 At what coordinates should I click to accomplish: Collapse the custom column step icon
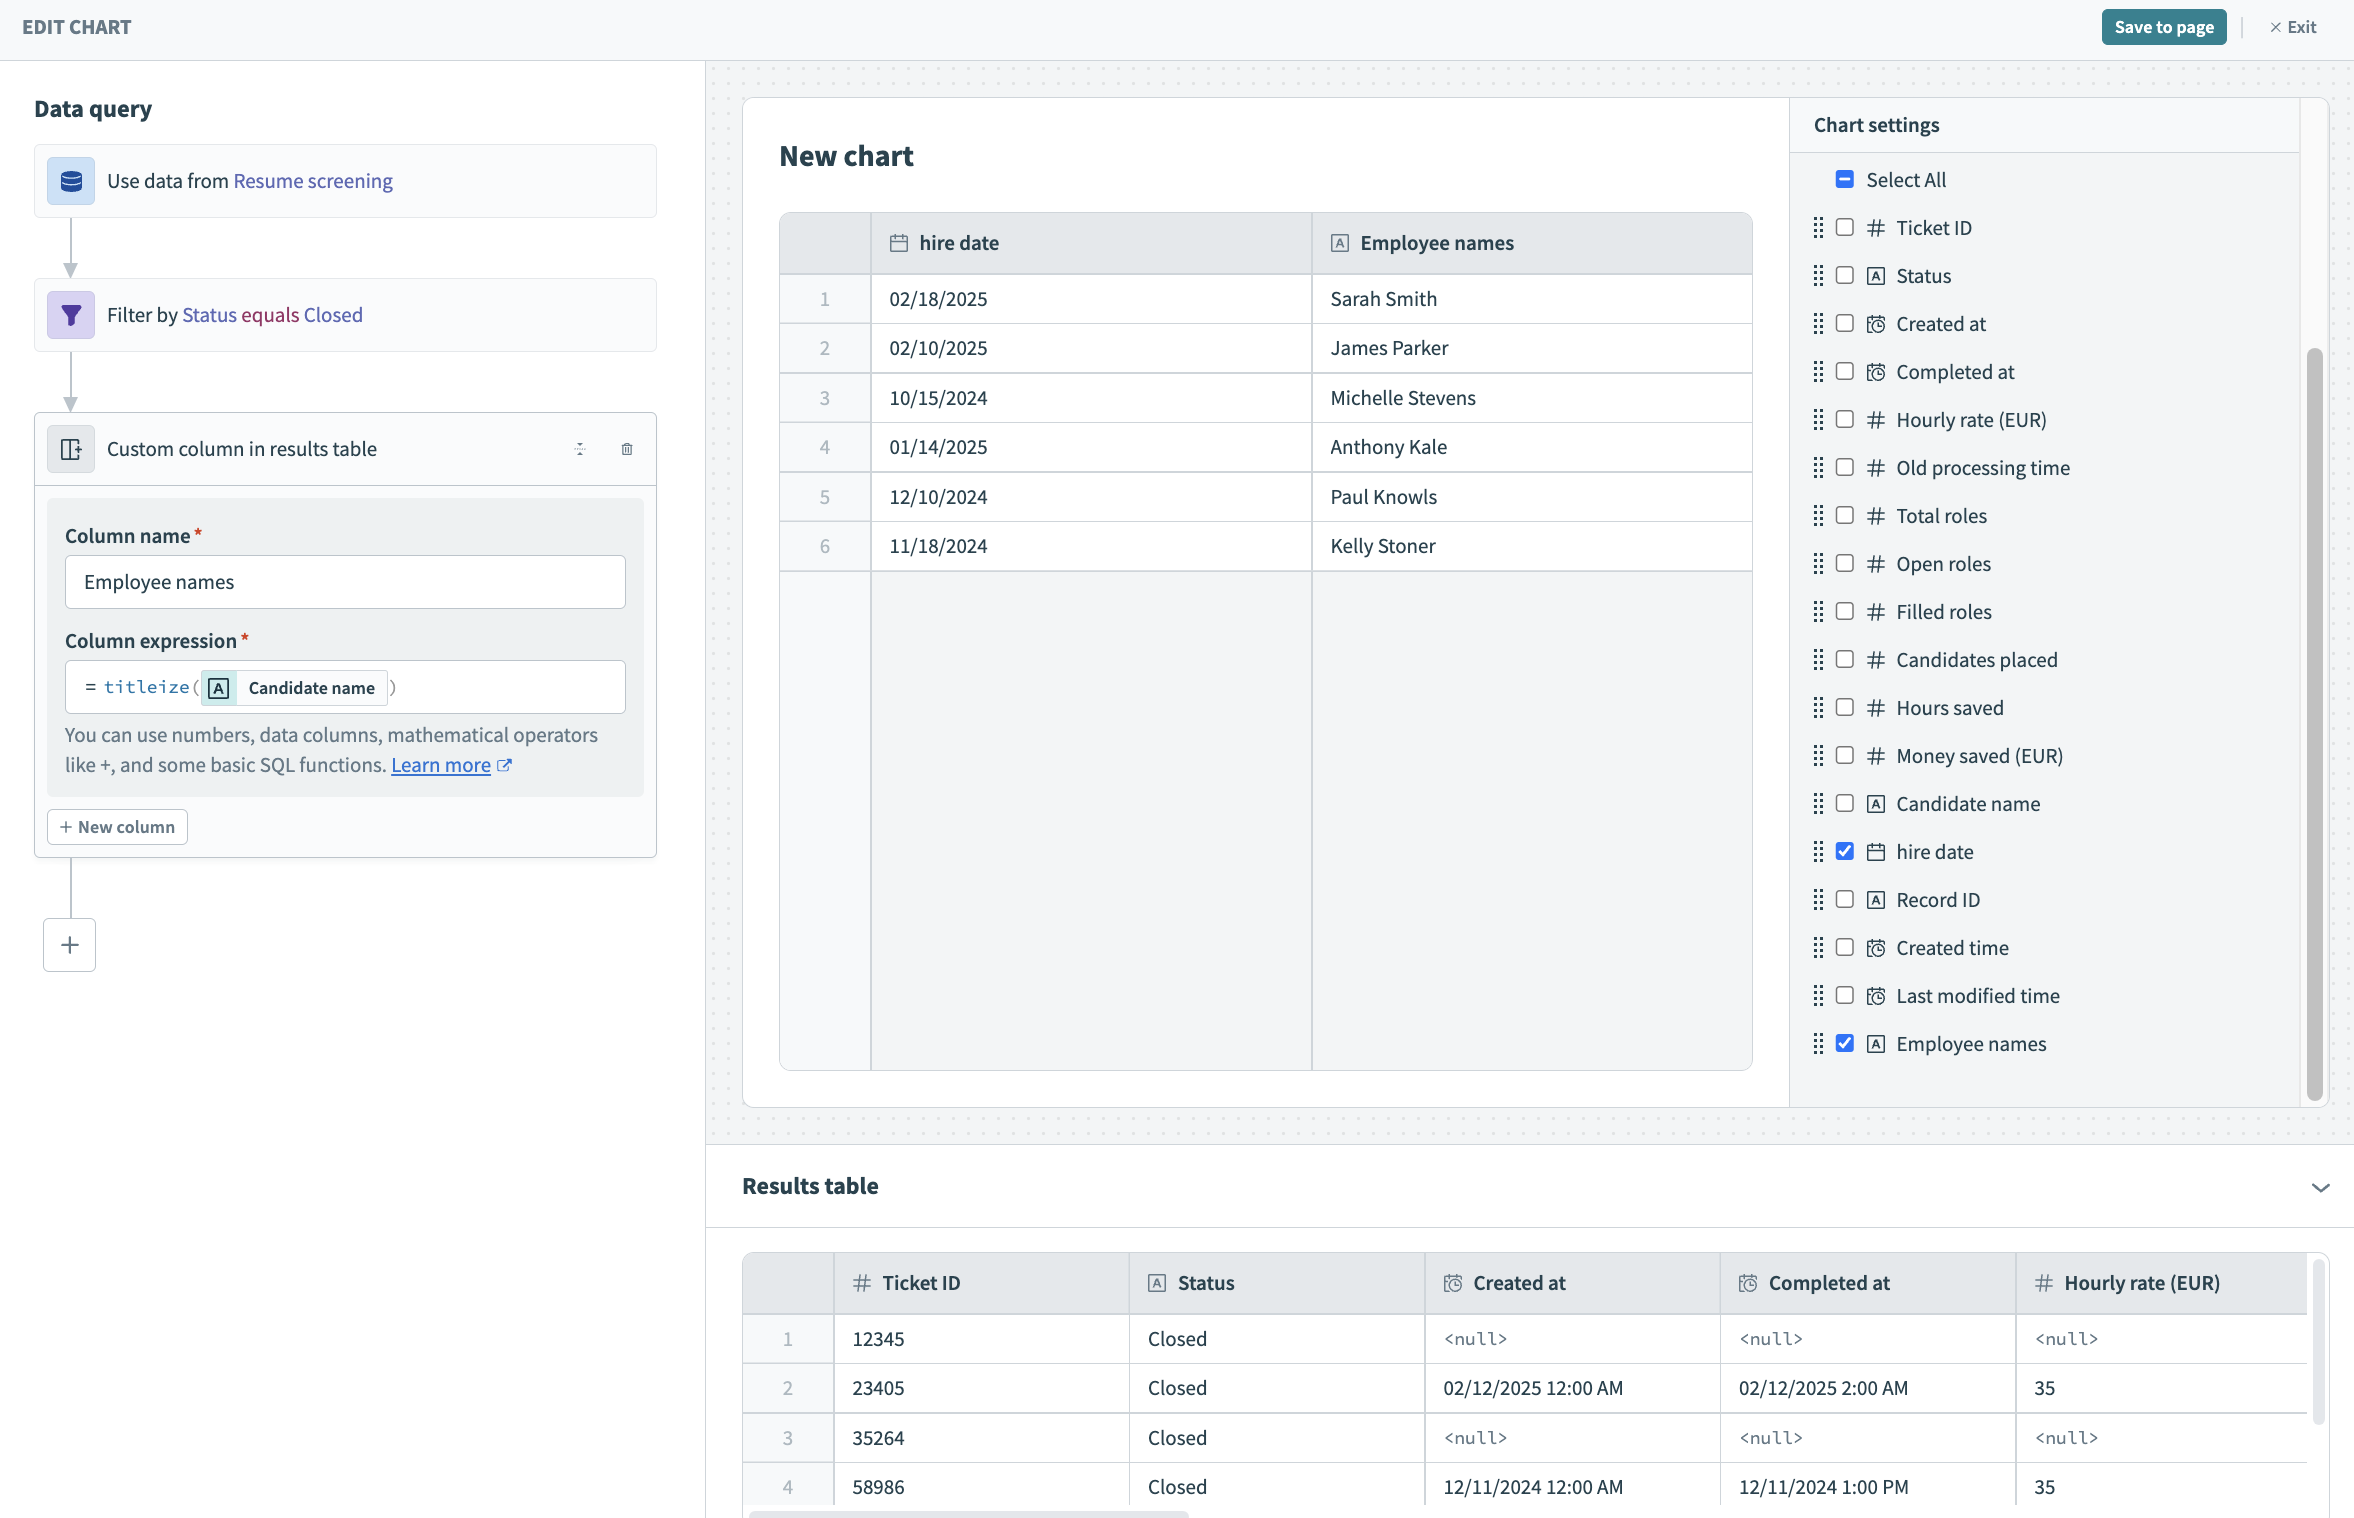click(580, 449)
